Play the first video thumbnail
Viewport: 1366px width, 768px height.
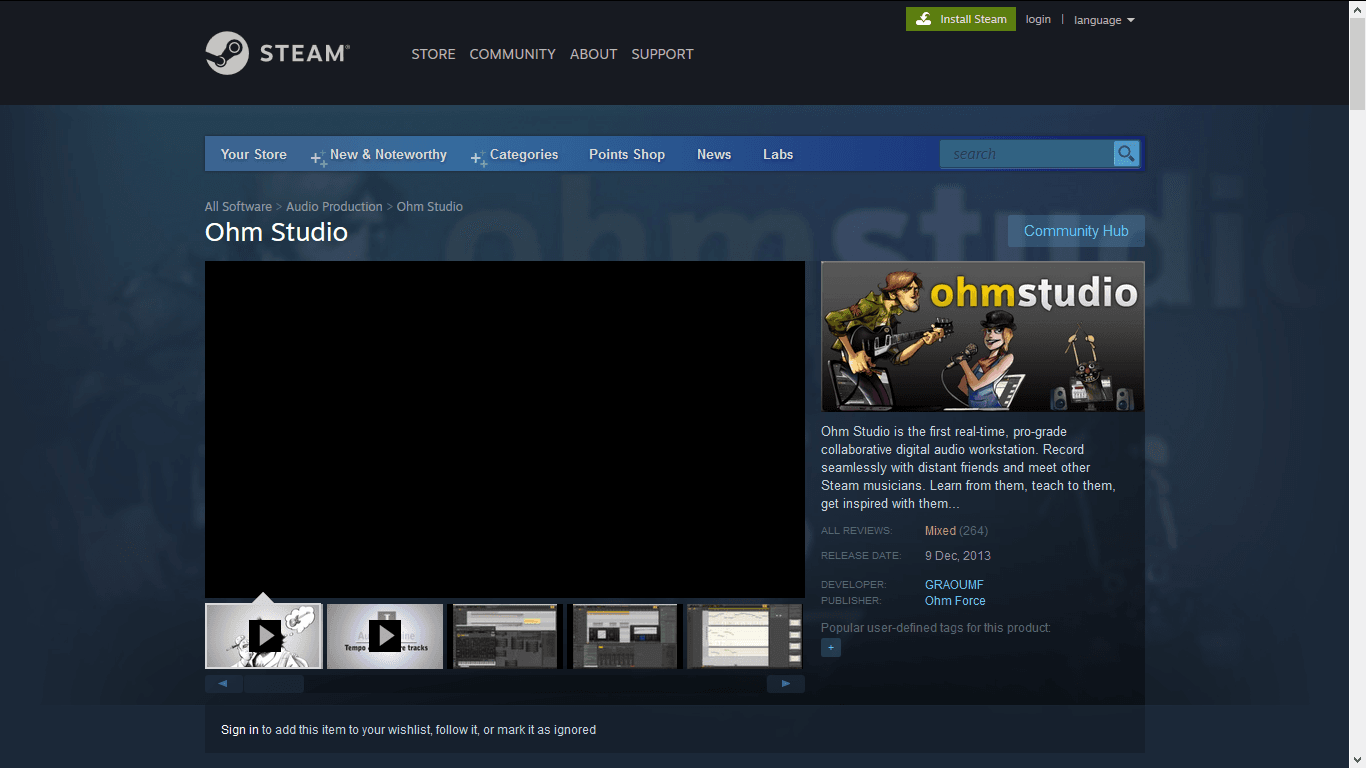click(264, 636)
